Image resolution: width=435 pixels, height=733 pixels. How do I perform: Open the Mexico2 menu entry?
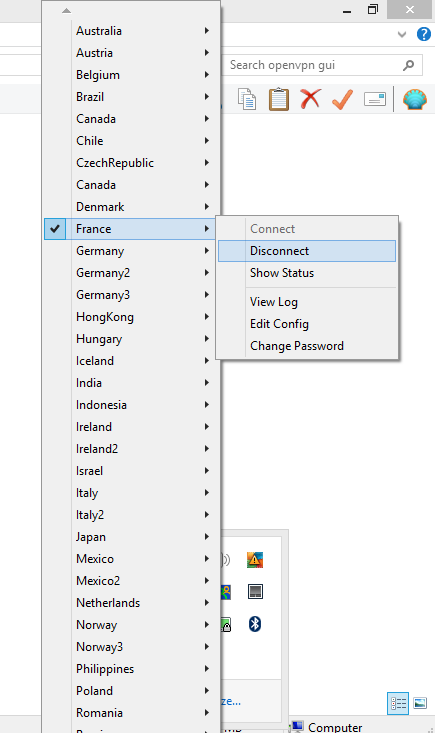tap(130, 581)
